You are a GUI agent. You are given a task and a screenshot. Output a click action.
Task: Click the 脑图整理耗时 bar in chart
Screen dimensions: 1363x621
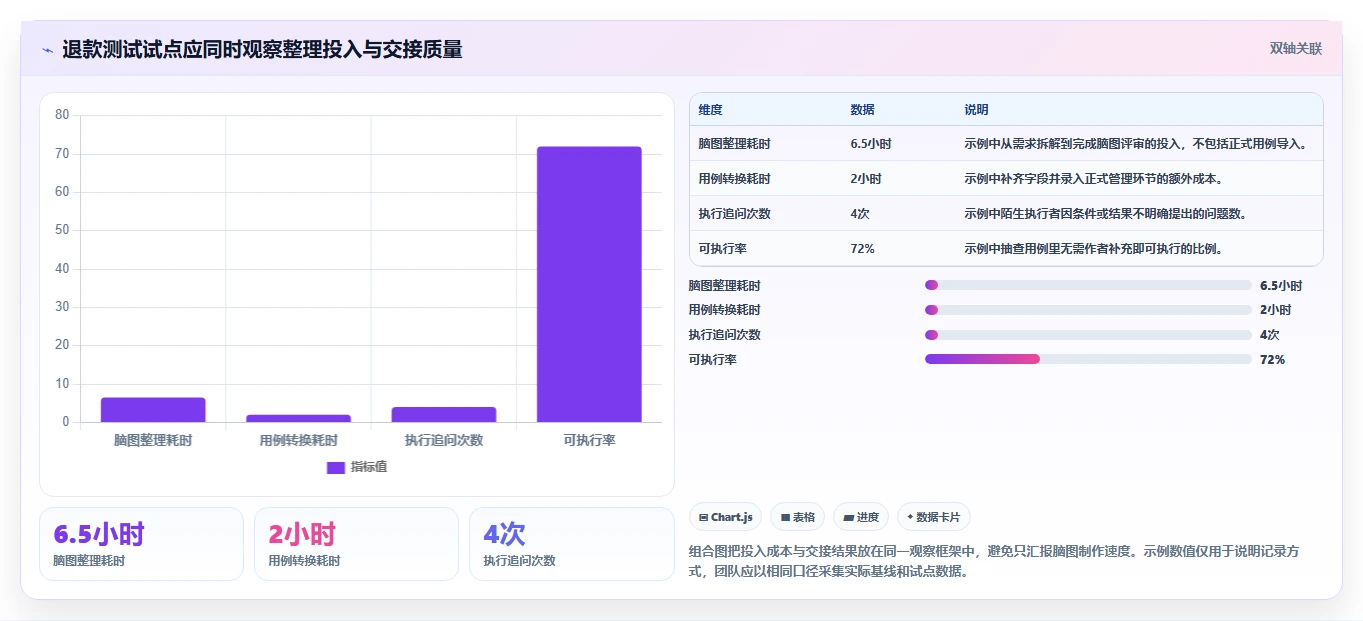pos(153,410)
